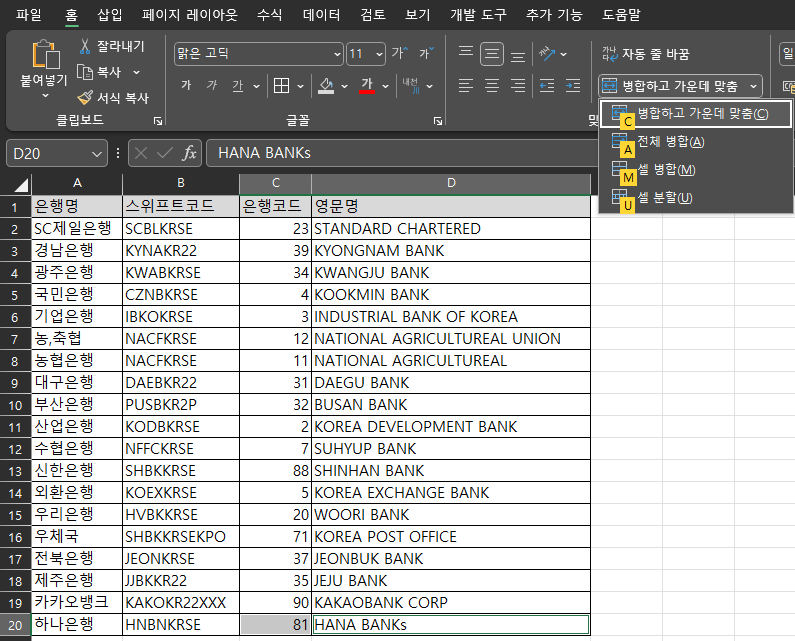Open the 파일 tab
Viewport: 795px width, 641px height.
28,15
